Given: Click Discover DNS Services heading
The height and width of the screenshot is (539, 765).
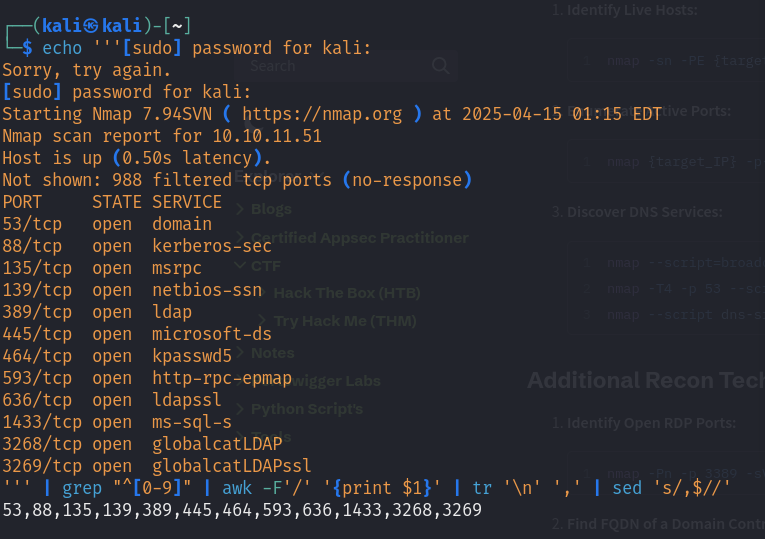Looking at the screenshot, I should (637, 212).
